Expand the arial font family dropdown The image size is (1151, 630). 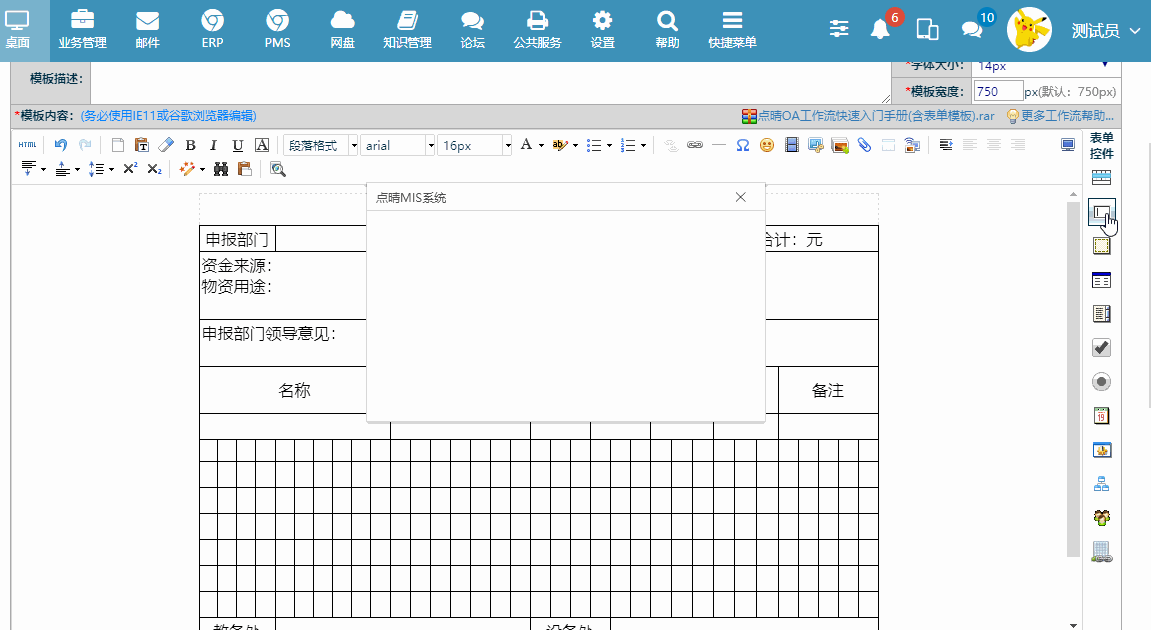tap(398, 145)
